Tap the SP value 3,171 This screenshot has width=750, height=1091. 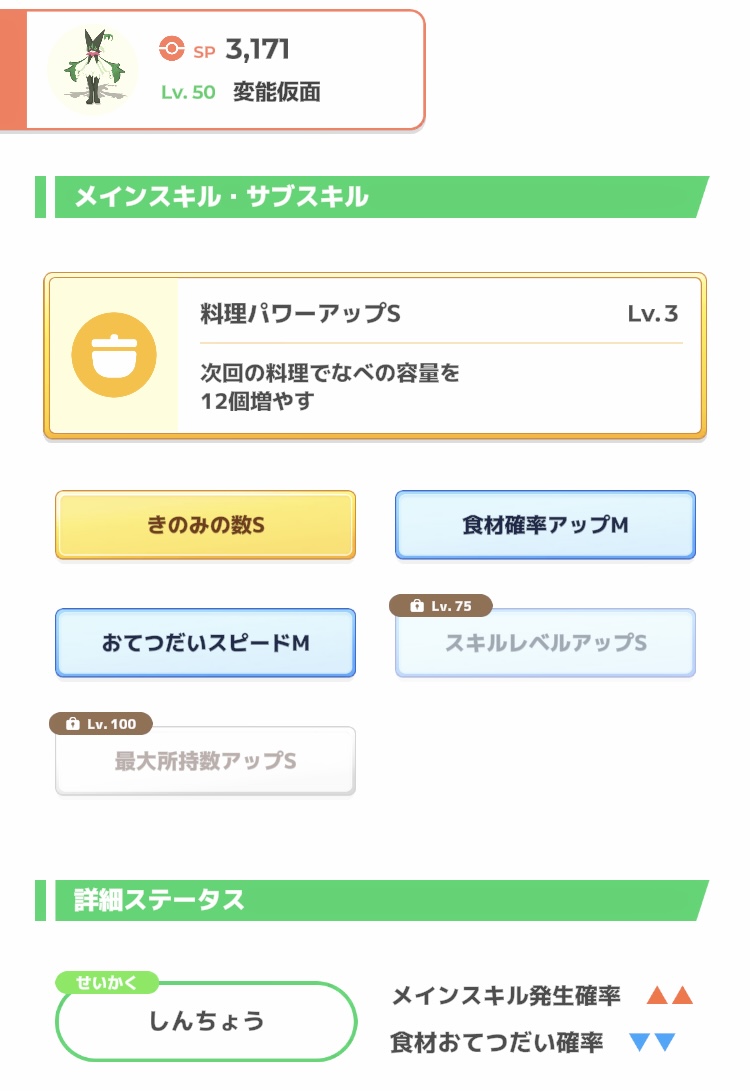tap(257, 48)
